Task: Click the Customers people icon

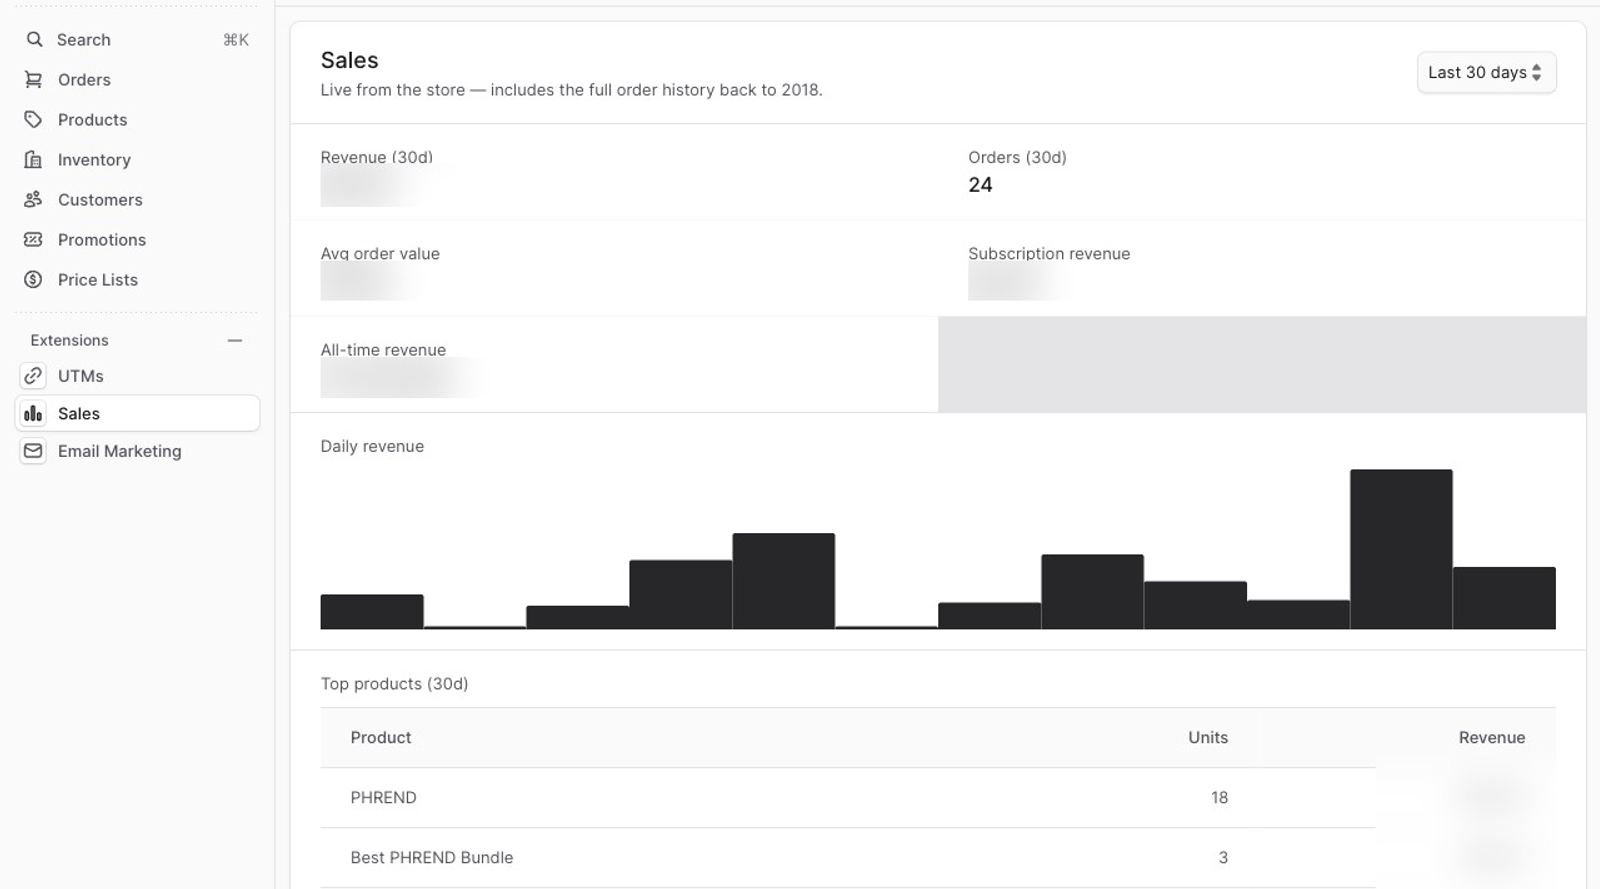Action: tap(33, 199)
